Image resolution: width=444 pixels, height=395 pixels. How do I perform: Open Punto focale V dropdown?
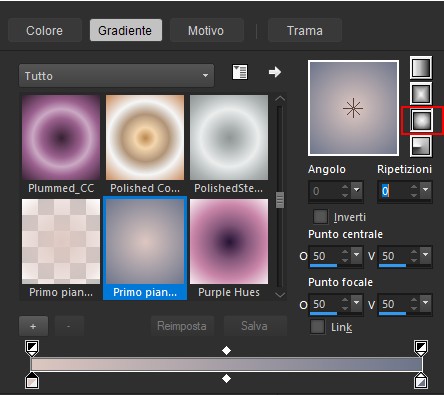point(426,304)
